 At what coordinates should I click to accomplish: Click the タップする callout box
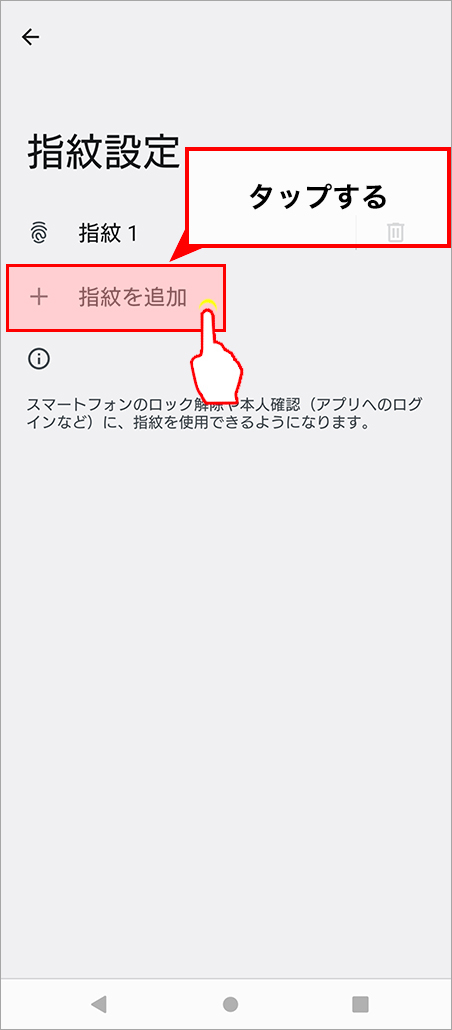[319, 197]
